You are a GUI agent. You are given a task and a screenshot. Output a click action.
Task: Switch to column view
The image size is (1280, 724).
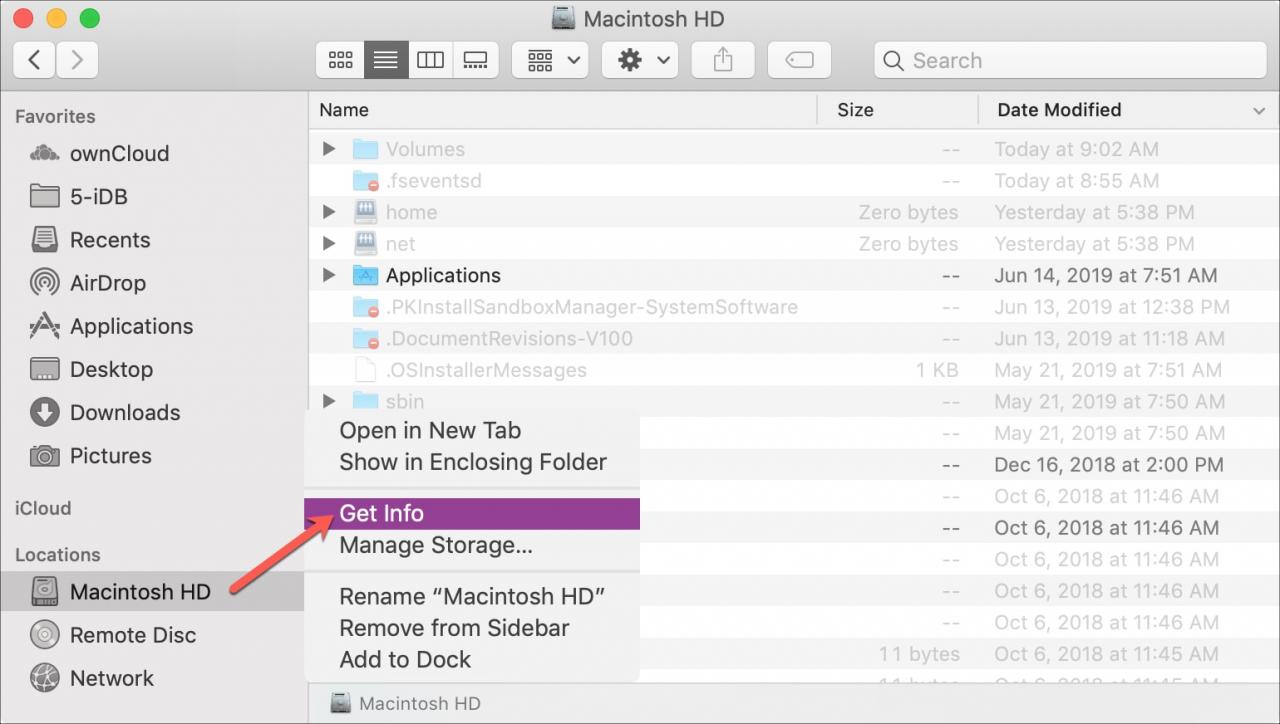tap(431, 60)
